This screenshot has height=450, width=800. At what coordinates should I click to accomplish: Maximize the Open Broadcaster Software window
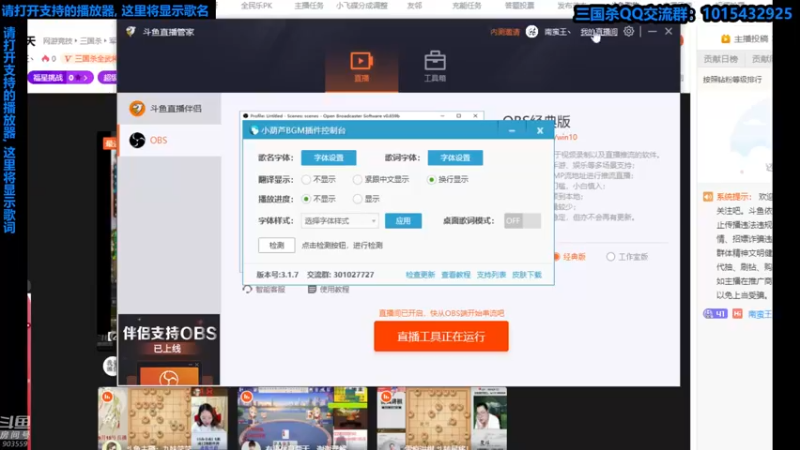click(459, 116)
